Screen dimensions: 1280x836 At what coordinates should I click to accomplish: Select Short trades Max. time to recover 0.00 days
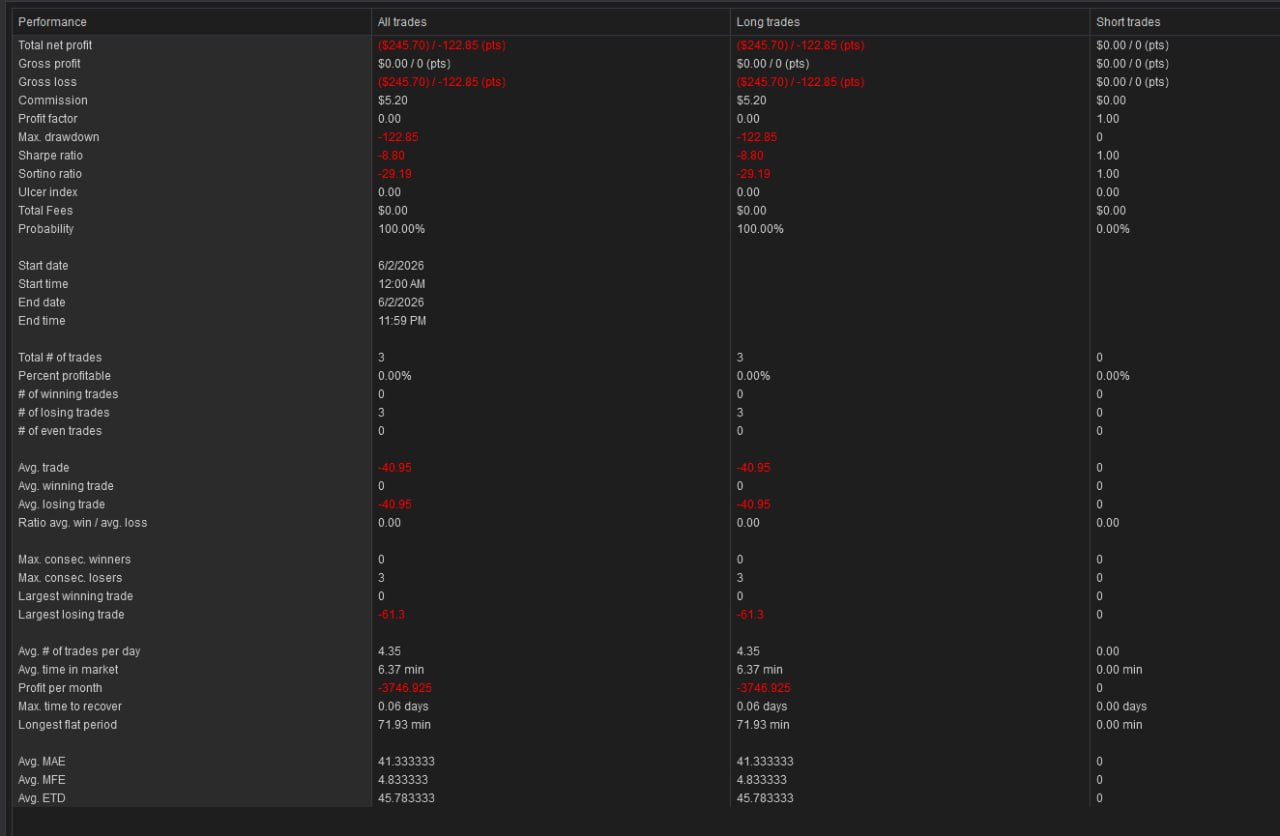tap(1121, 706)
